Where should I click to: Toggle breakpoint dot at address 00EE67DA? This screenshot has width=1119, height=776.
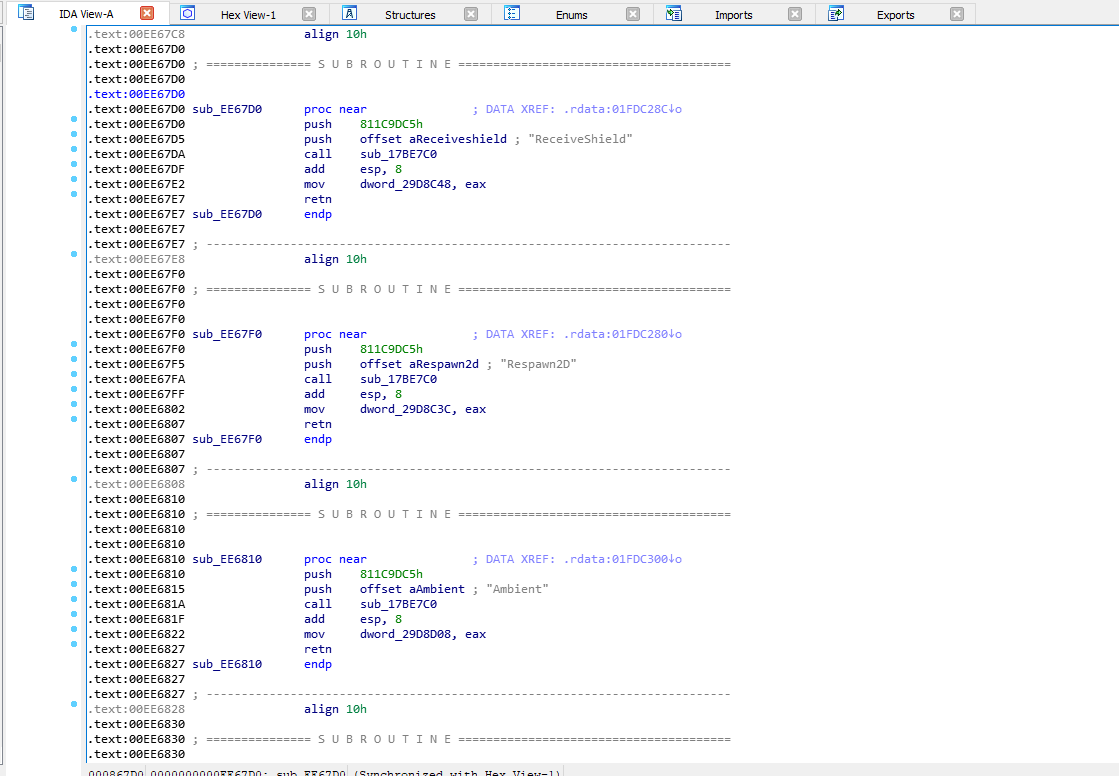click(74, 149)
